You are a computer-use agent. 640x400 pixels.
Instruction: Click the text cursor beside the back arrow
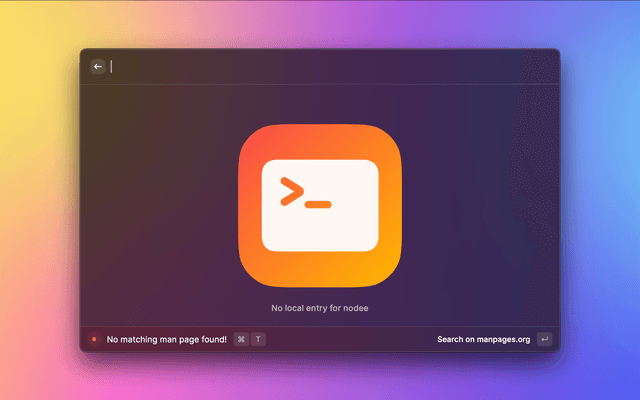click(112, 67)
